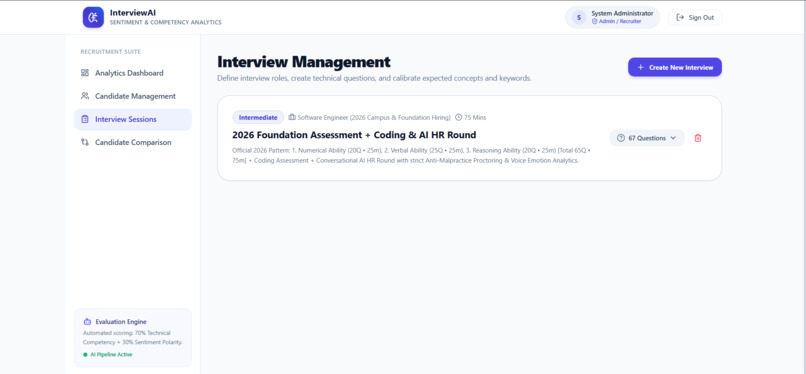Click the 75 Mins duration text

tap(475, 118)
